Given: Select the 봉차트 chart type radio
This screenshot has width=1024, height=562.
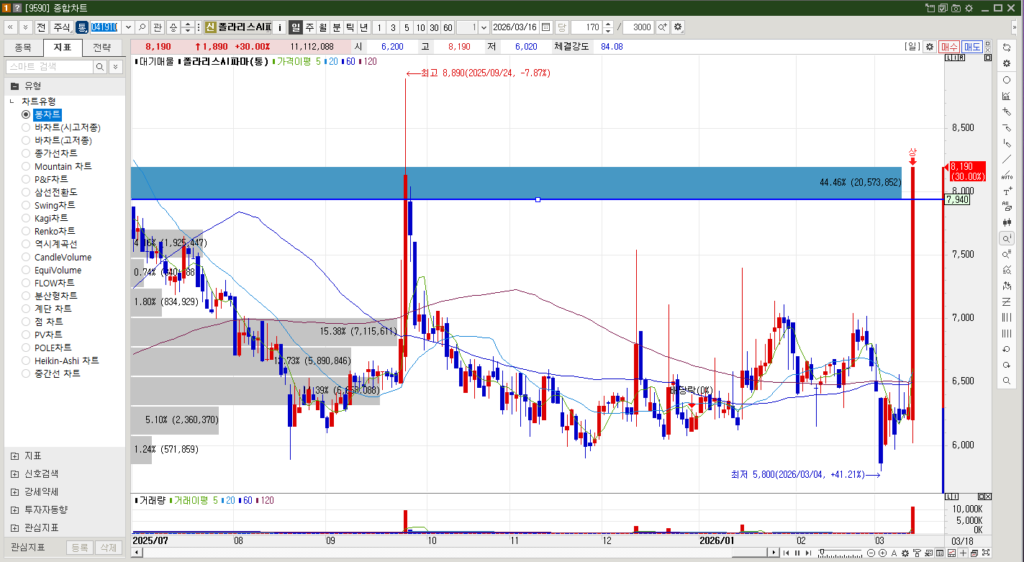Looking at the screenshot, I should point(26,115).
